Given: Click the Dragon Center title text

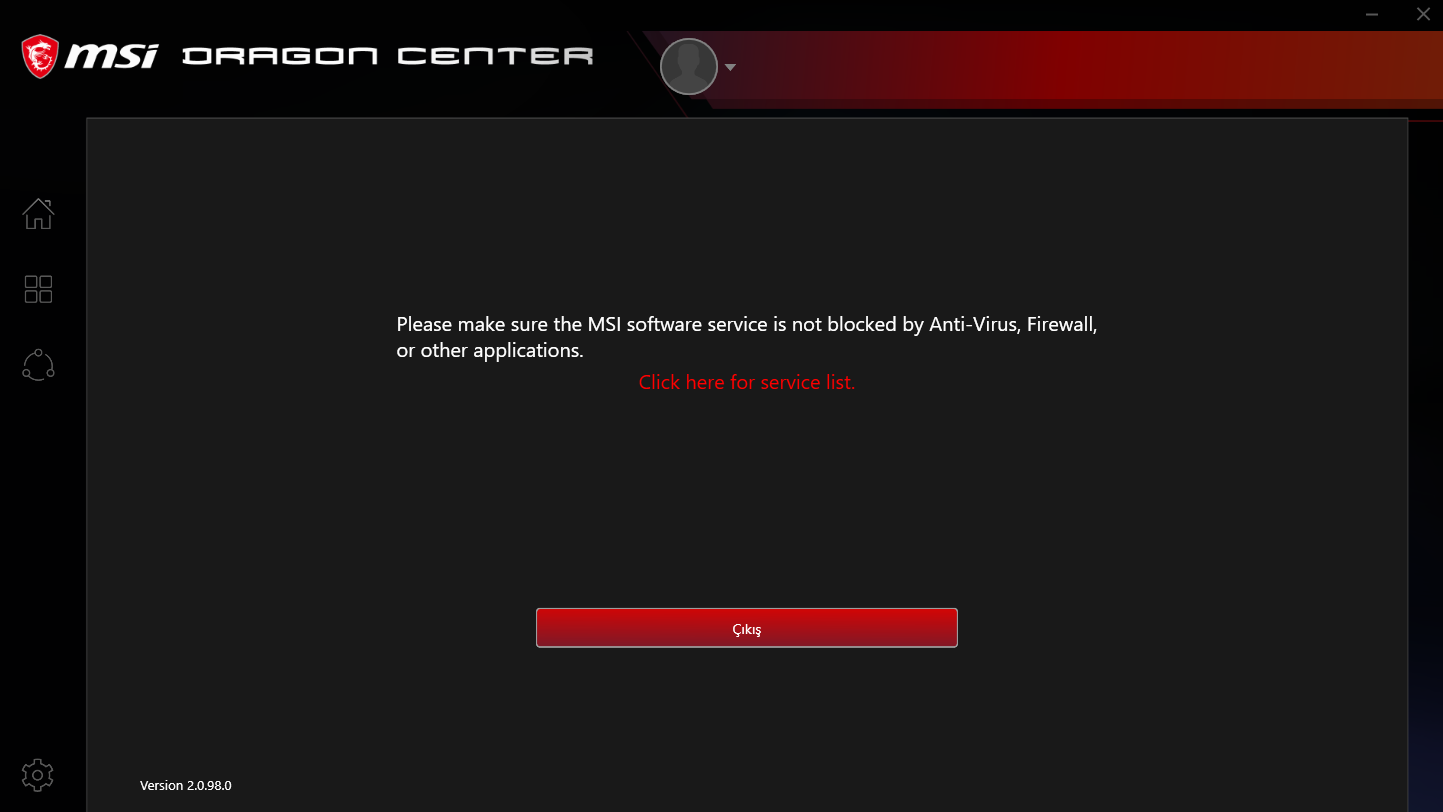Looking at the screenshot, I should (x=388, y=56).
